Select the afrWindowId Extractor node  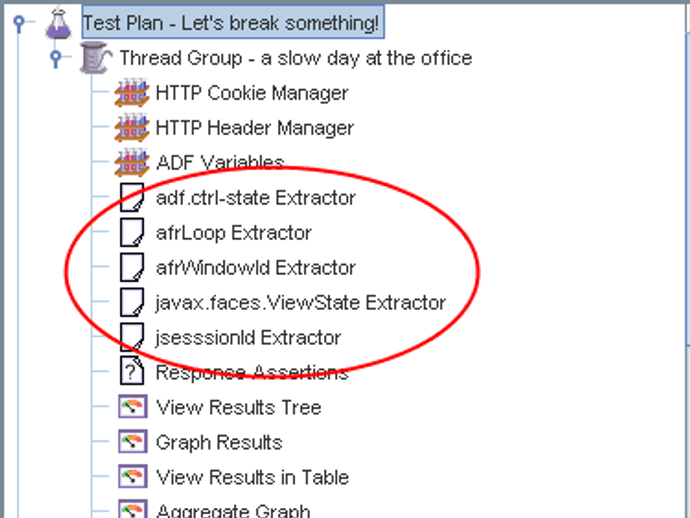pyautogui.click(x=256, y=268)
